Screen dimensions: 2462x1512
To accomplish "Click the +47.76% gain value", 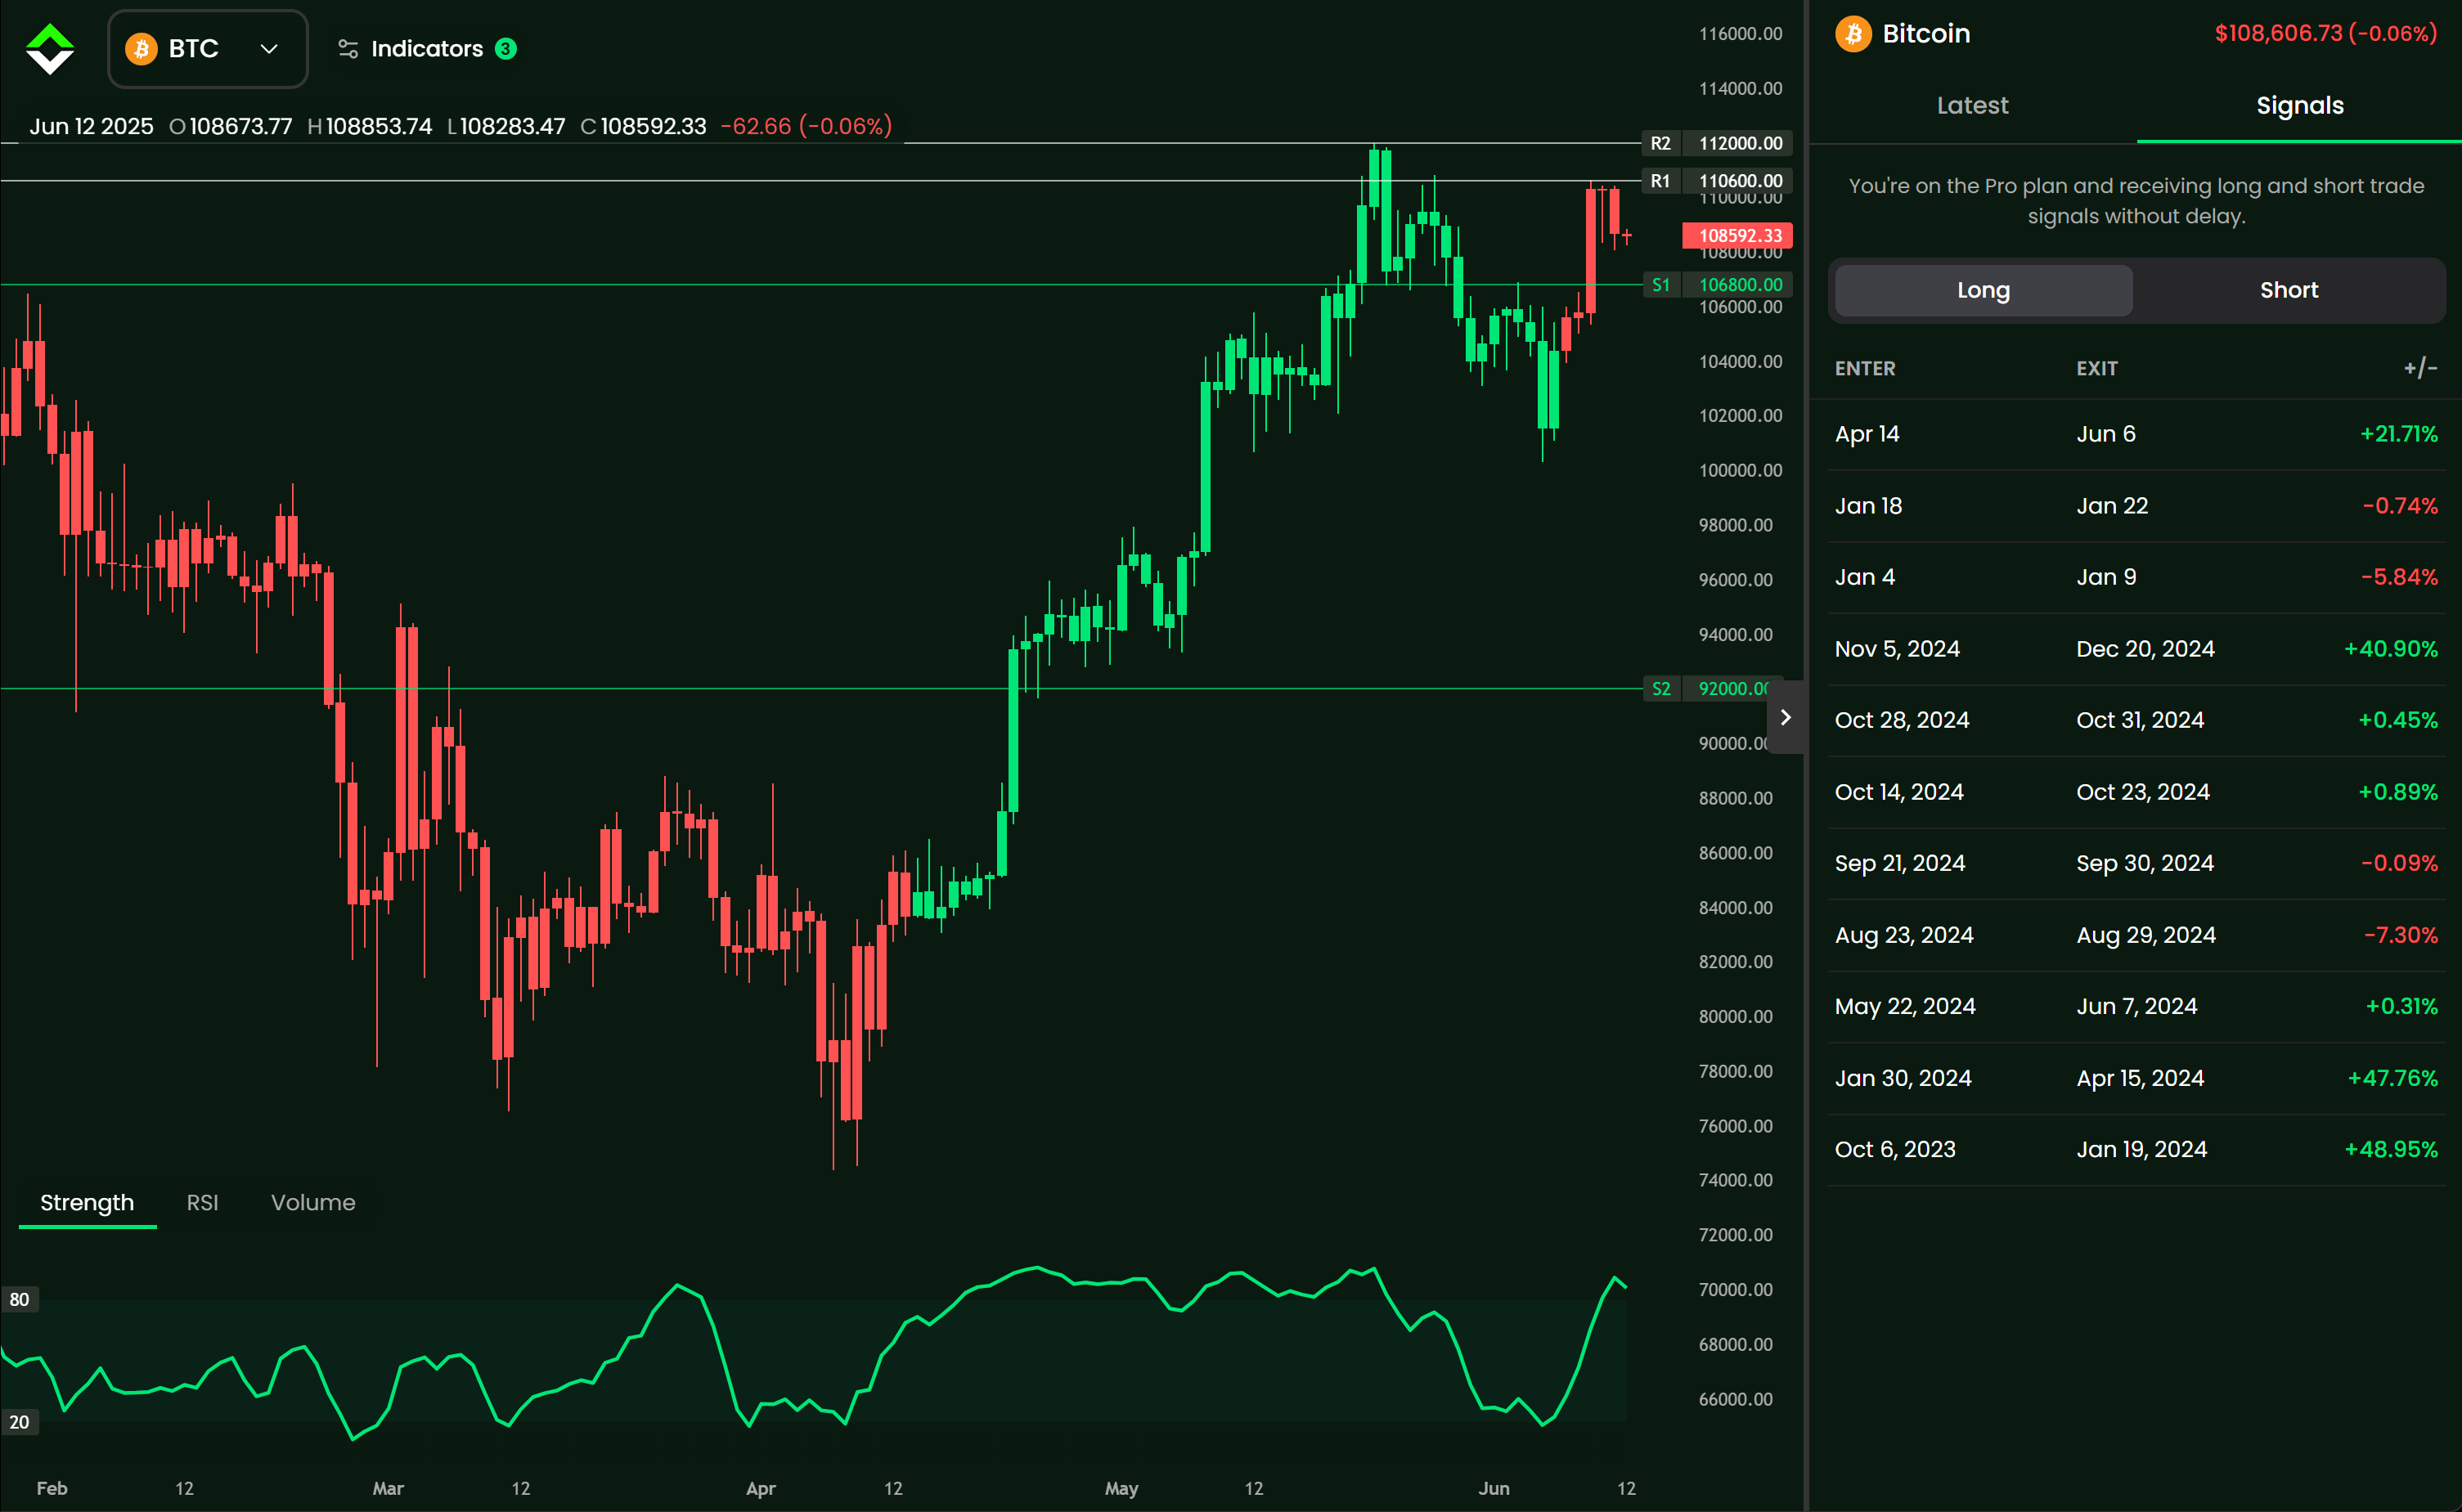I will click(x=2392, y=1078).
